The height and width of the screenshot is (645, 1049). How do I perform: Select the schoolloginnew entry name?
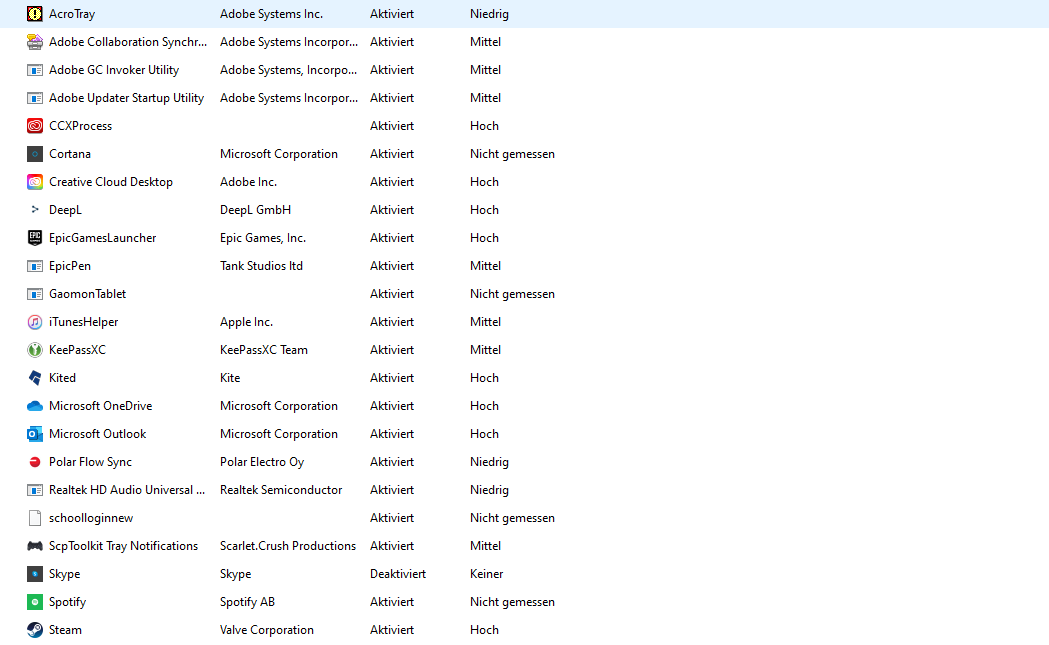[x=91, y=518]
